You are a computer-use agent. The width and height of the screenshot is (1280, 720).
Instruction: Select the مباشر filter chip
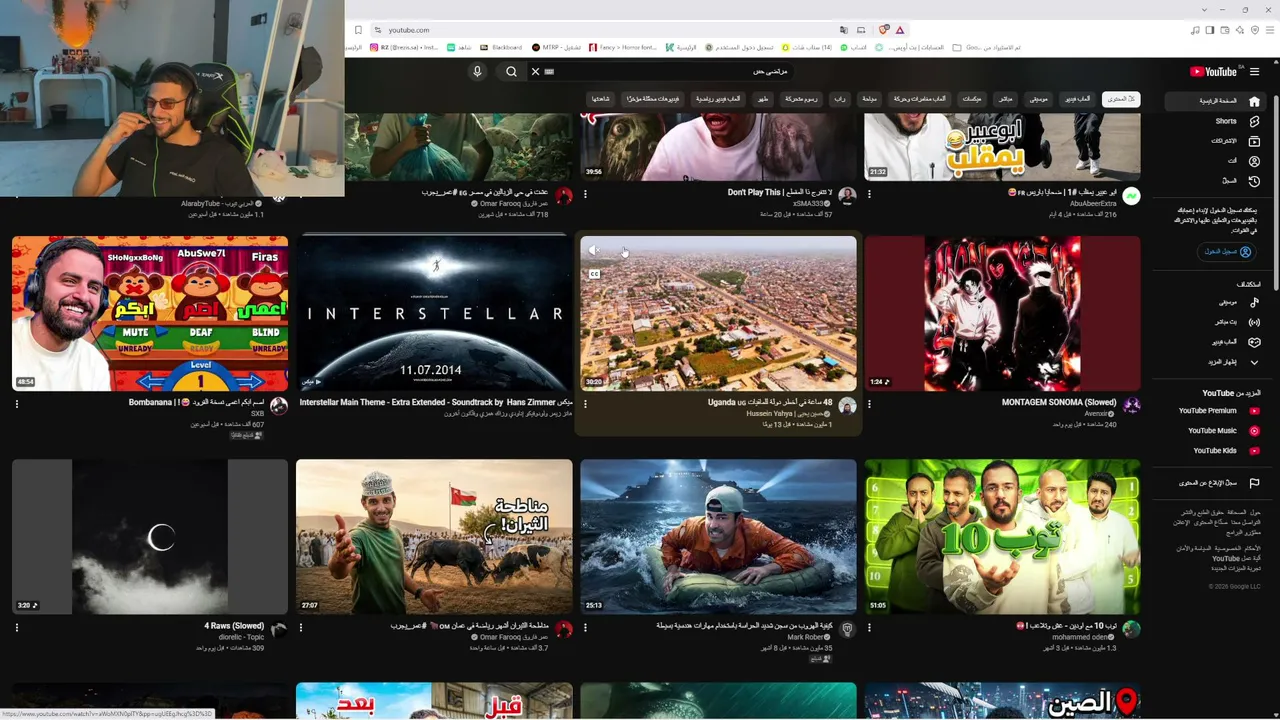click(1005, 99)
